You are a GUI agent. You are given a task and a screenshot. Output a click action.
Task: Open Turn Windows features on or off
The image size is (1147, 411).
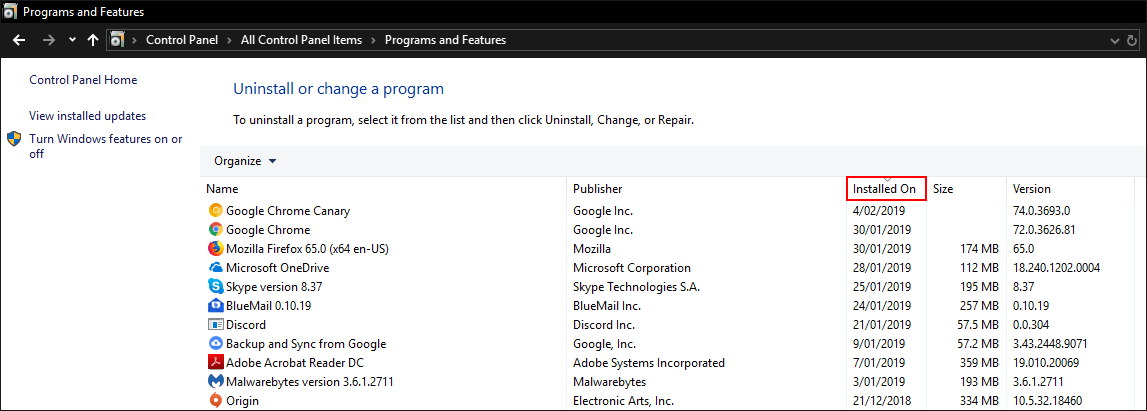click(106, 146)
